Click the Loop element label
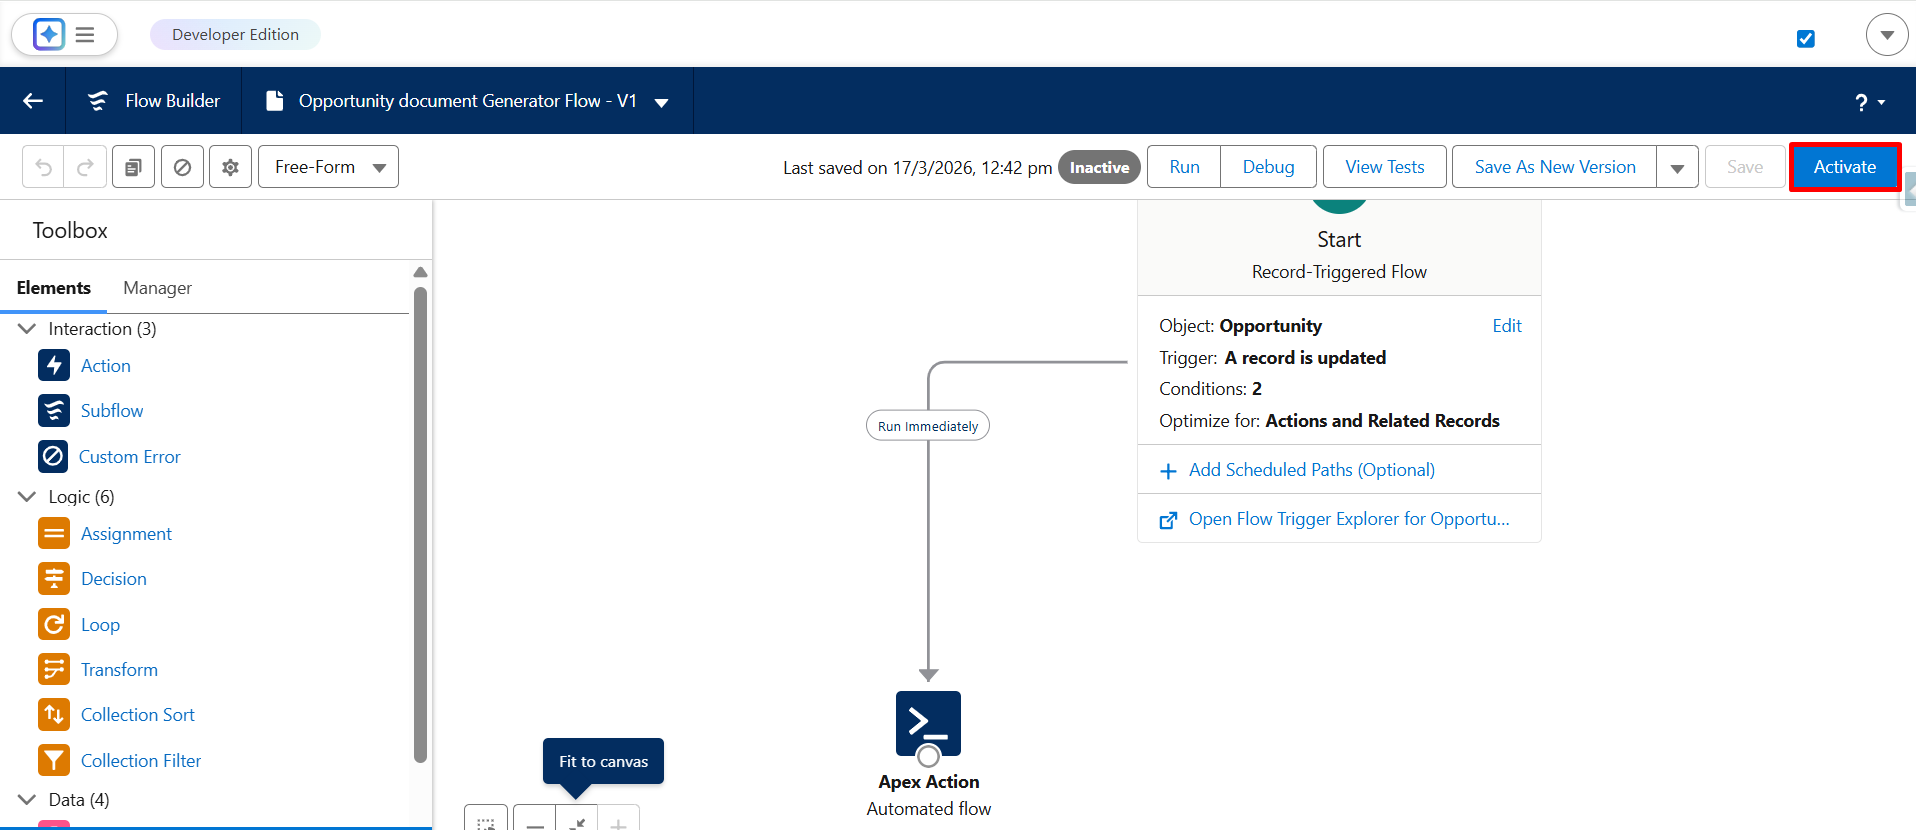This screenshot has width=1916, height=830. click(100, 625)
